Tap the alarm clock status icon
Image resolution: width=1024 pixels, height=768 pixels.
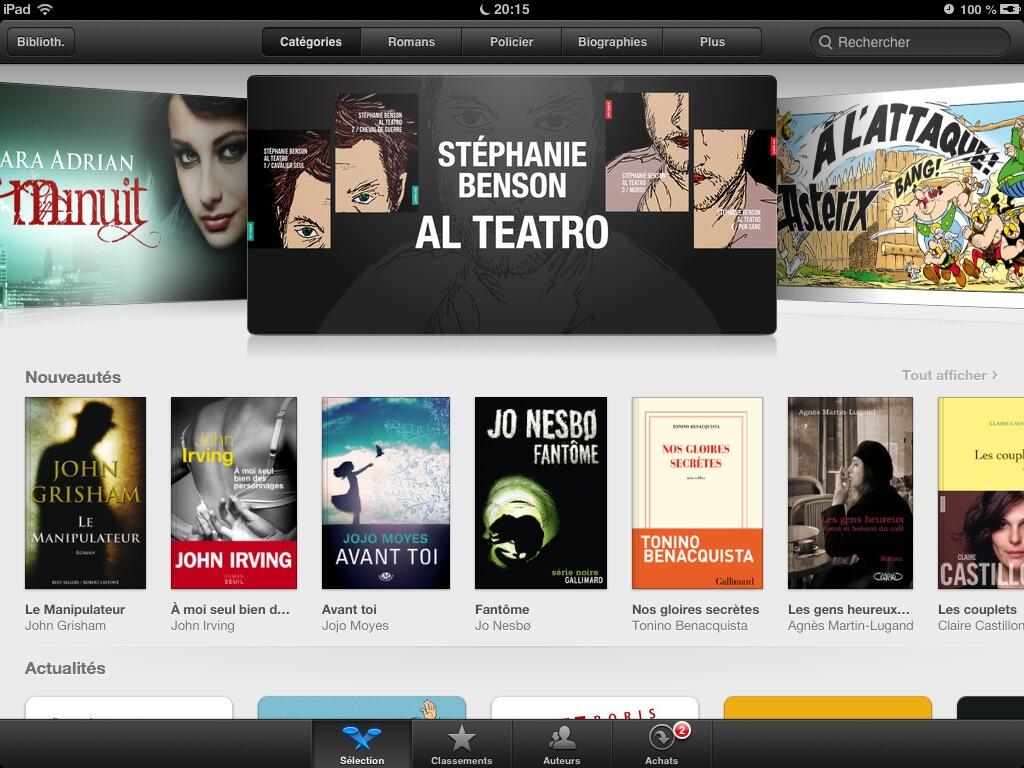pyautogui.click(x=948, y=9)
